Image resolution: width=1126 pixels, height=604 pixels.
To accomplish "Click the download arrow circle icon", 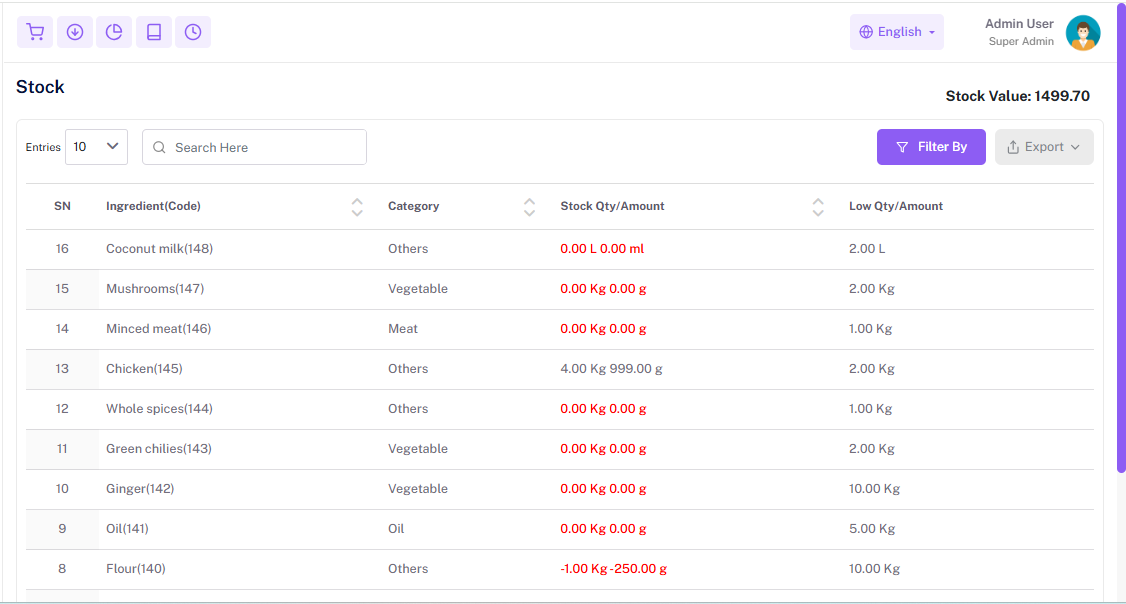I will coord(75,32).
